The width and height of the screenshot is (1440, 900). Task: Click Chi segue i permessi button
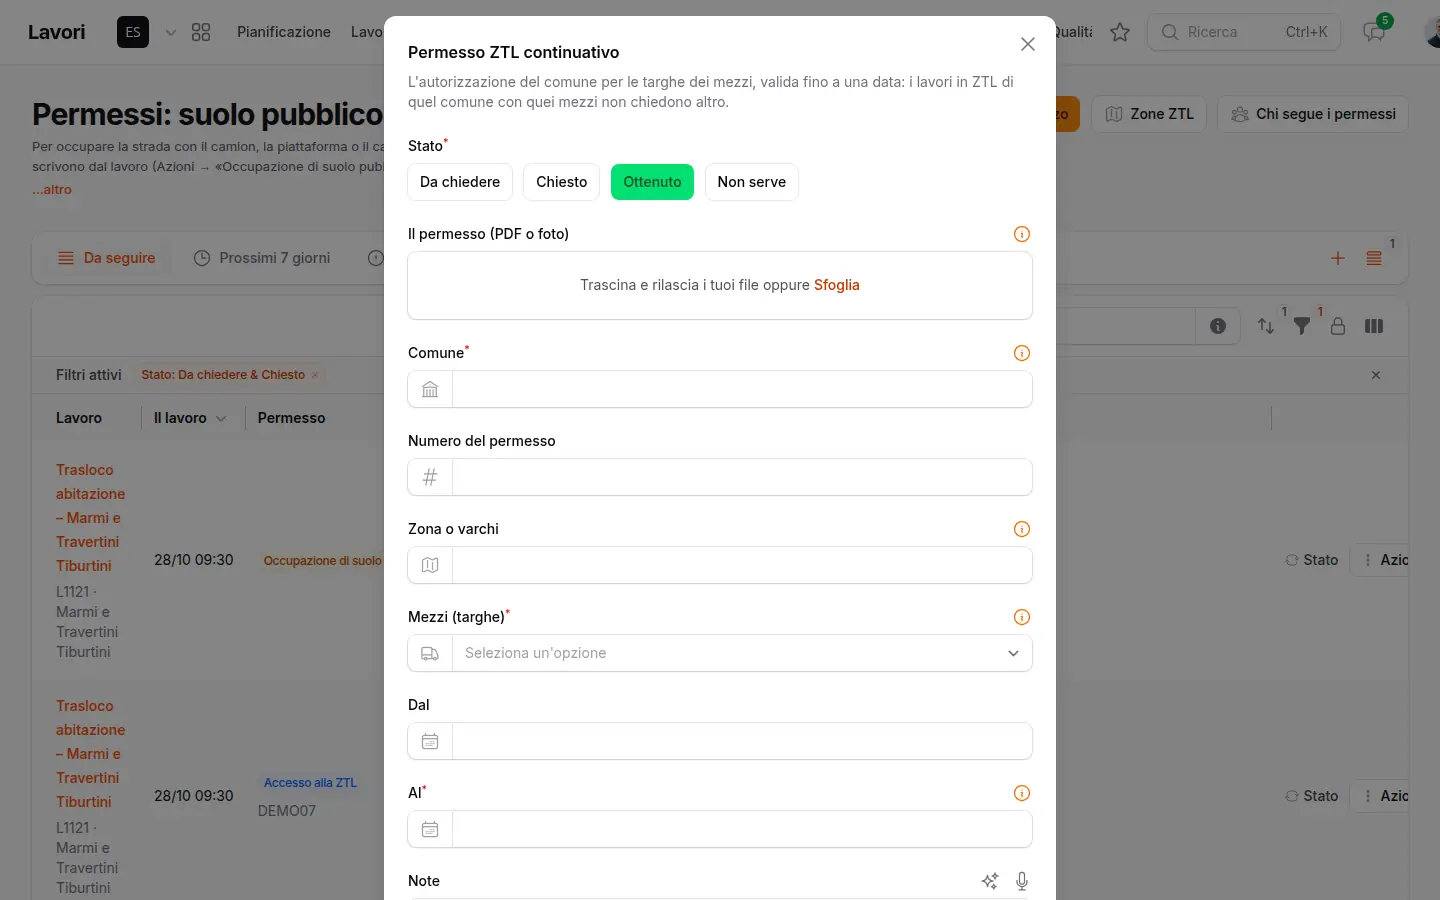click(x=1313, y=114)
